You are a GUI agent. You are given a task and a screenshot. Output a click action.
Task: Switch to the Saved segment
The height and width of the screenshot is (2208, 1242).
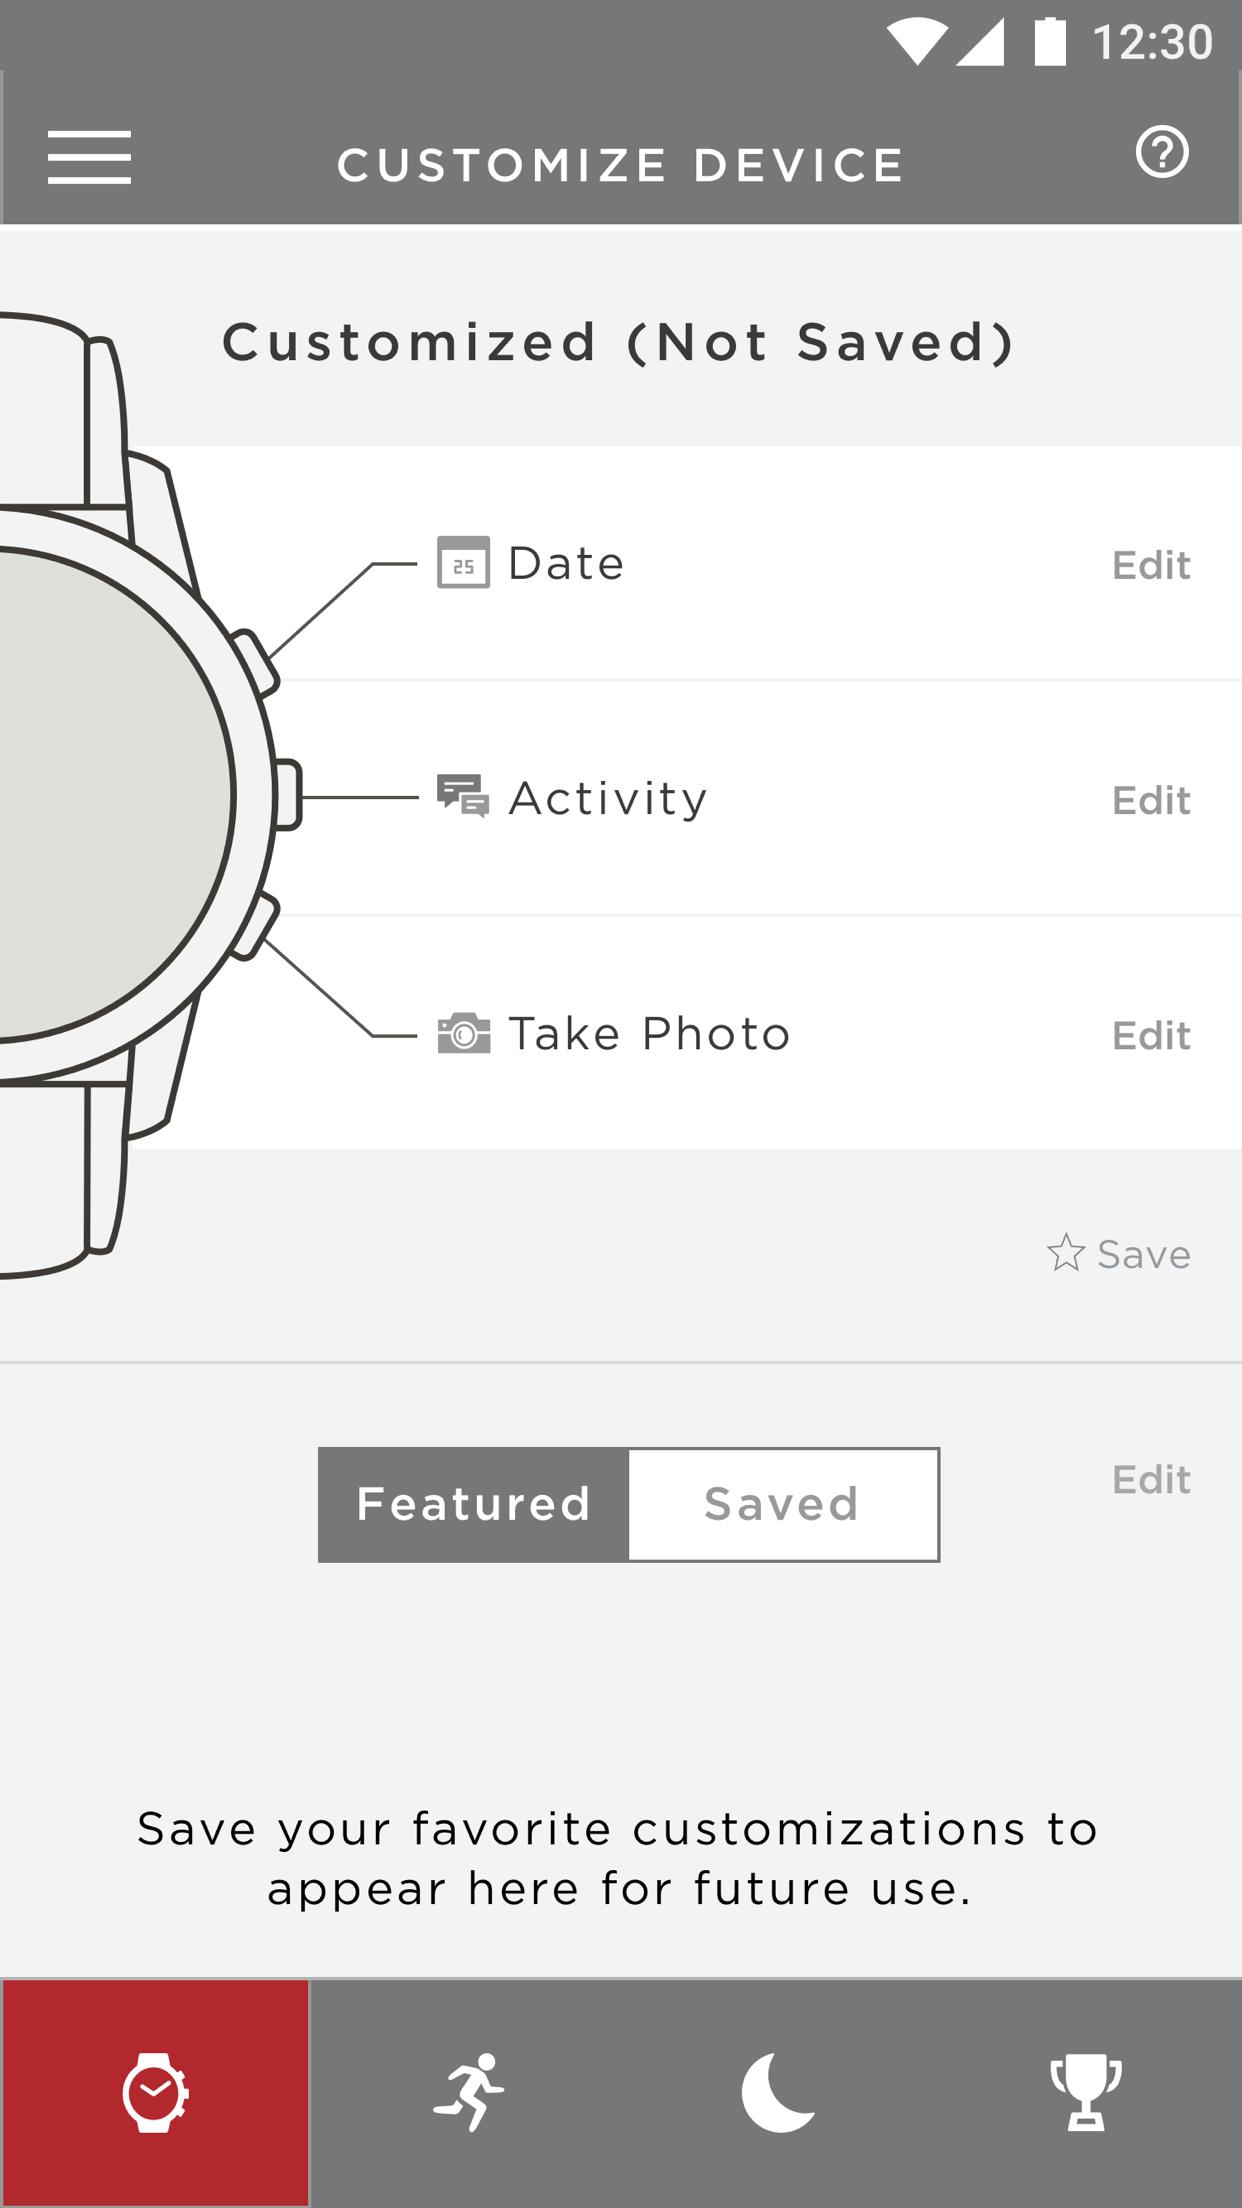[783, 1504]
